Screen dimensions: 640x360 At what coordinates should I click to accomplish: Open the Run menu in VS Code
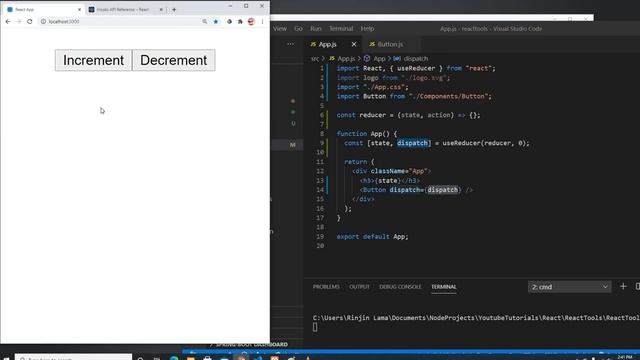316,29
